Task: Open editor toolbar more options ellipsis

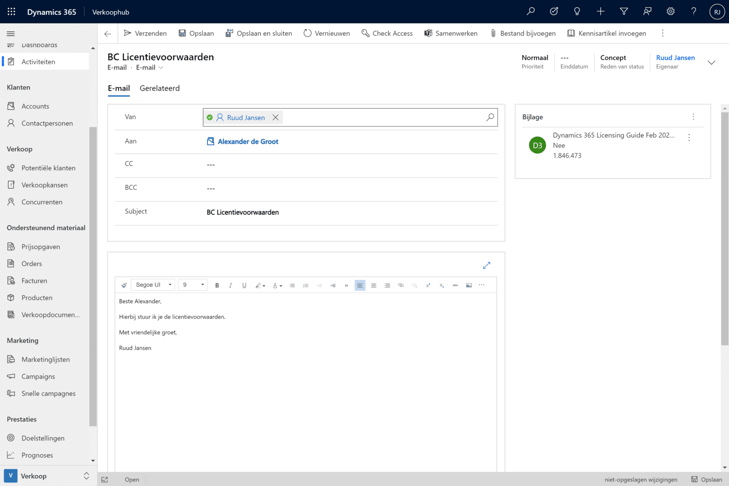Action: click(482, 285)
